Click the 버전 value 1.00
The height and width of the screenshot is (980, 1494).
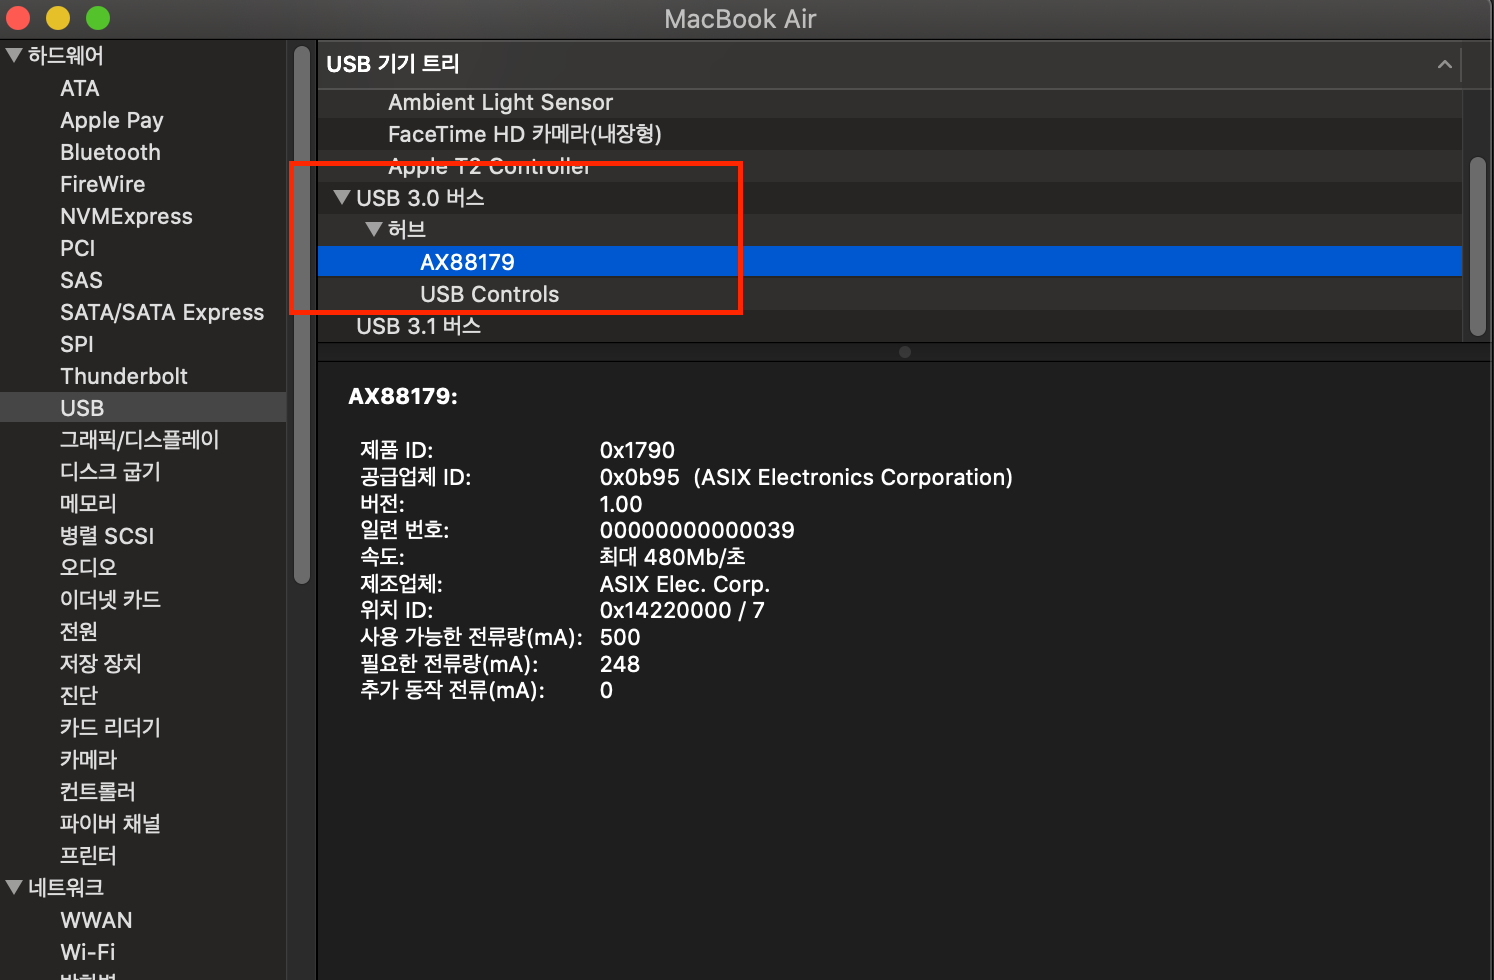(621, 504)
